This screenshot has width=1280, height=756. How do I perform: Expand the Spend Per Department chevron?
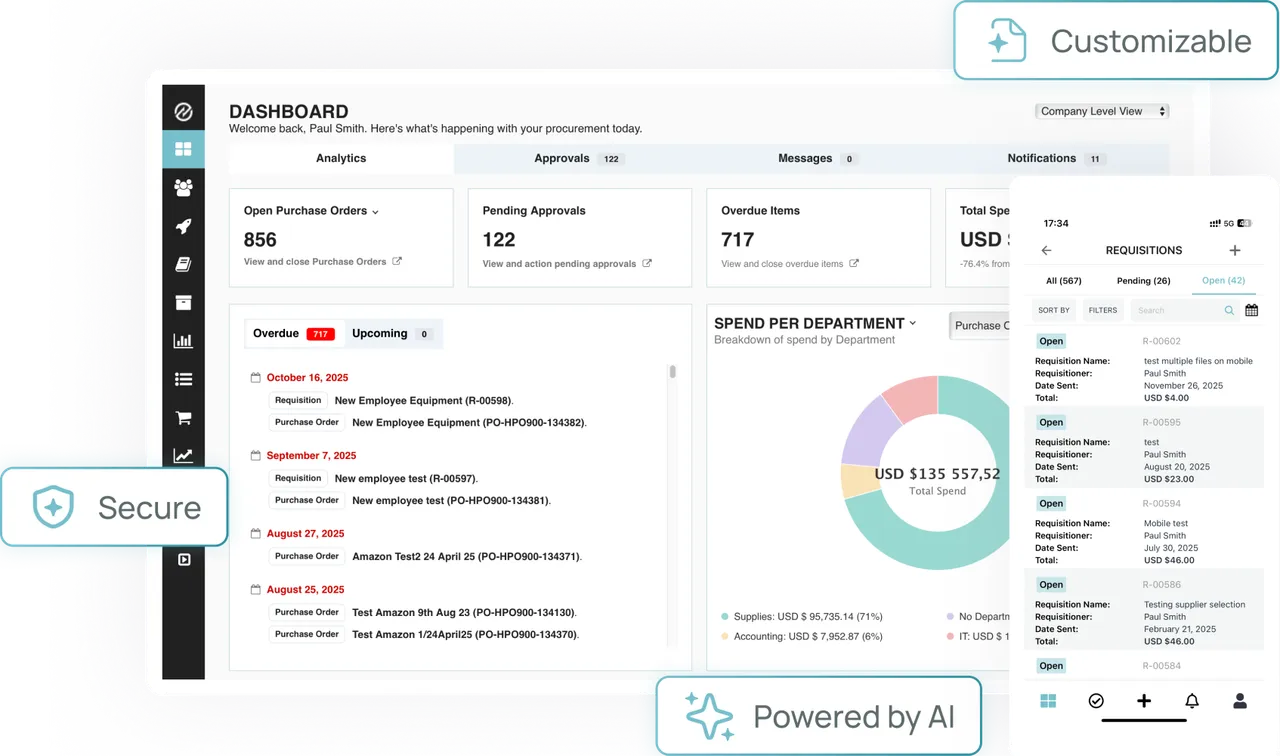[x=912, y=323]
